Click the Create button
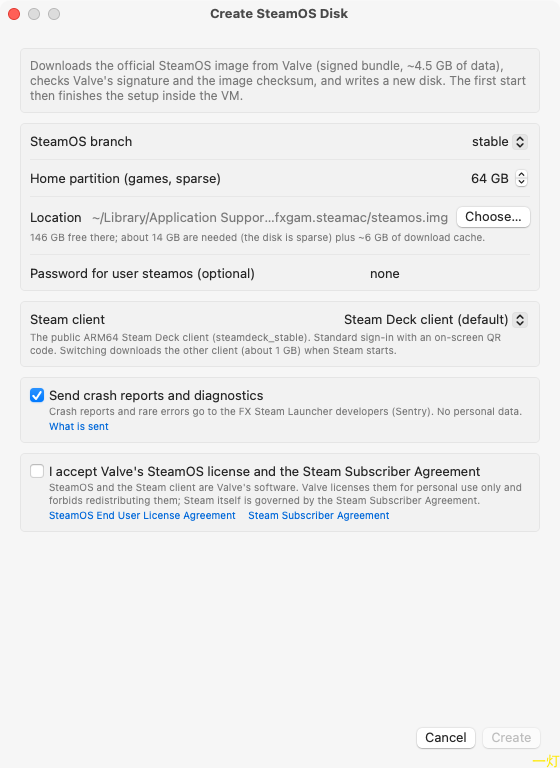560x768 pixels. 511,738
